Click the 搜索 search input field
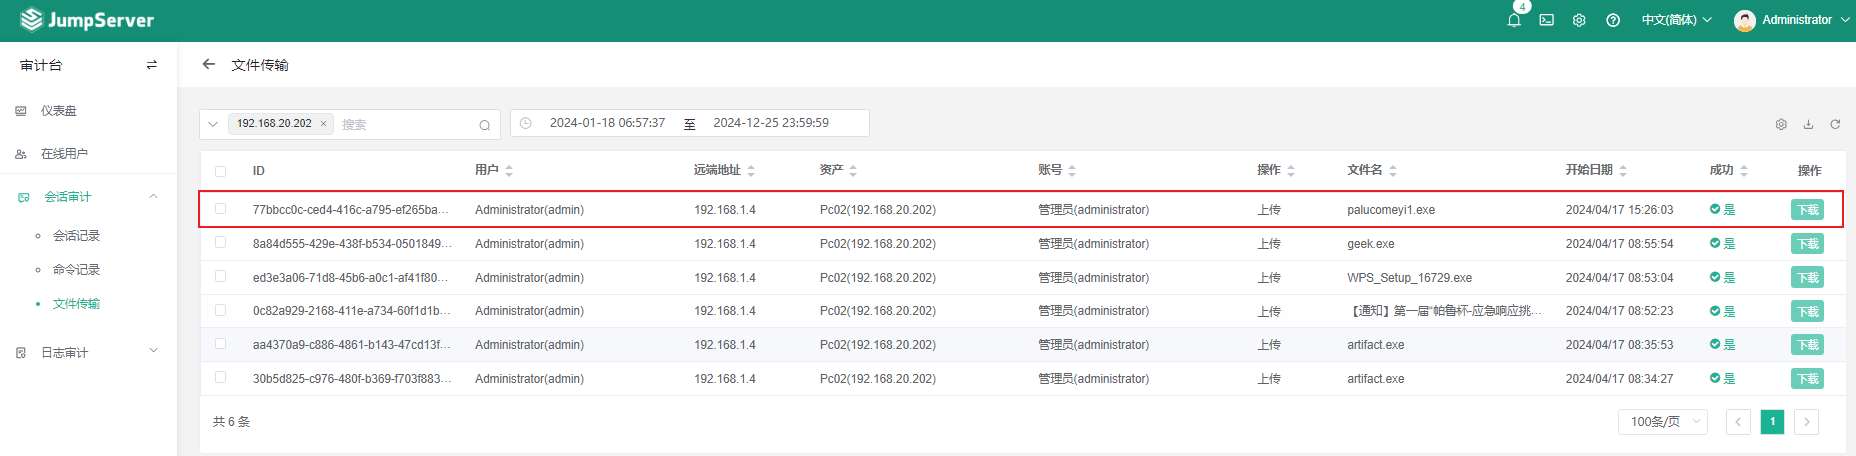 pyautogui.click(x=405, y=124)
